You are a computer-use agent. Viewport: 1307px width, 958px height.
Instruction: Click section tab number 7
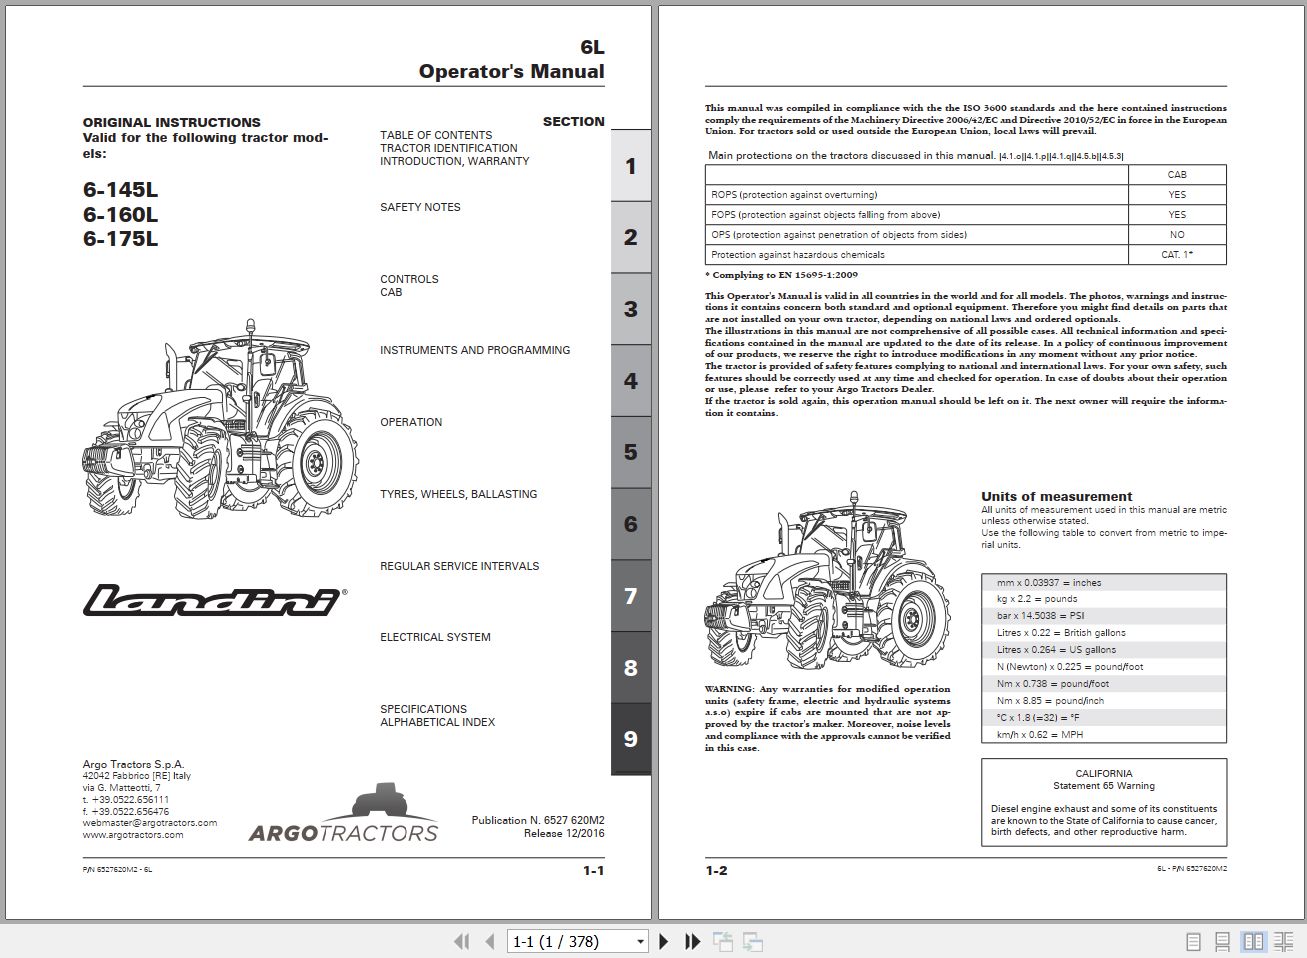click(631, 596)
